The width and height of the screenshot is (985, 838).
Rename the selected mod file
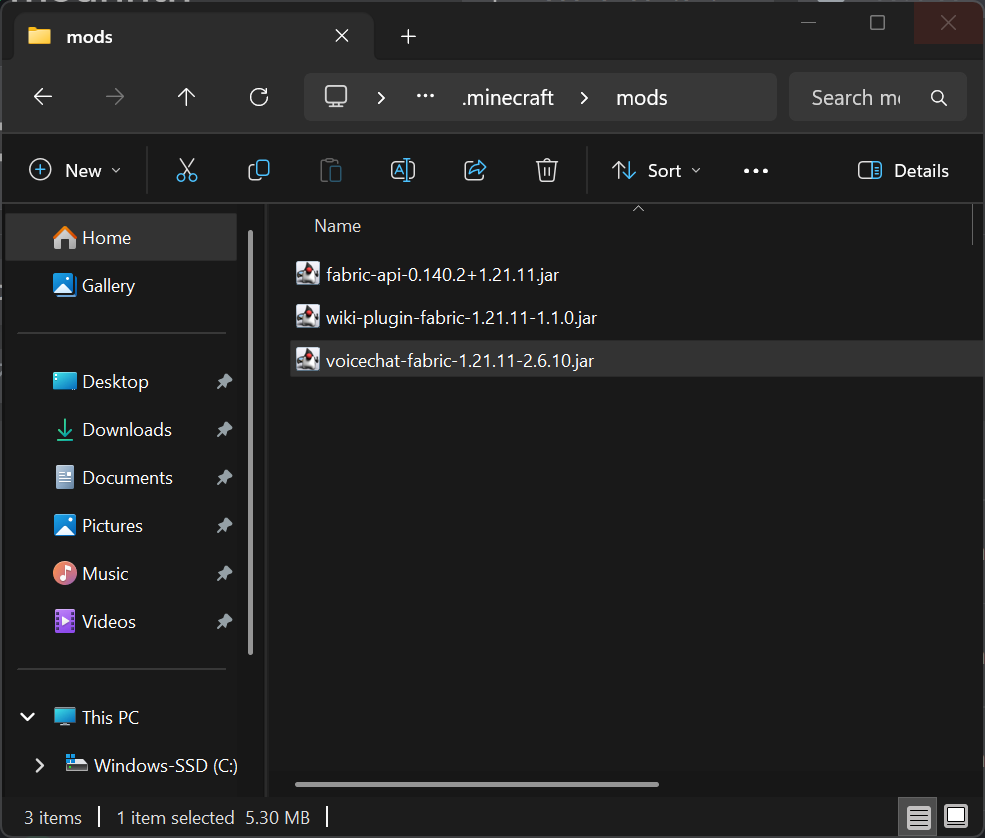(403, 170)
